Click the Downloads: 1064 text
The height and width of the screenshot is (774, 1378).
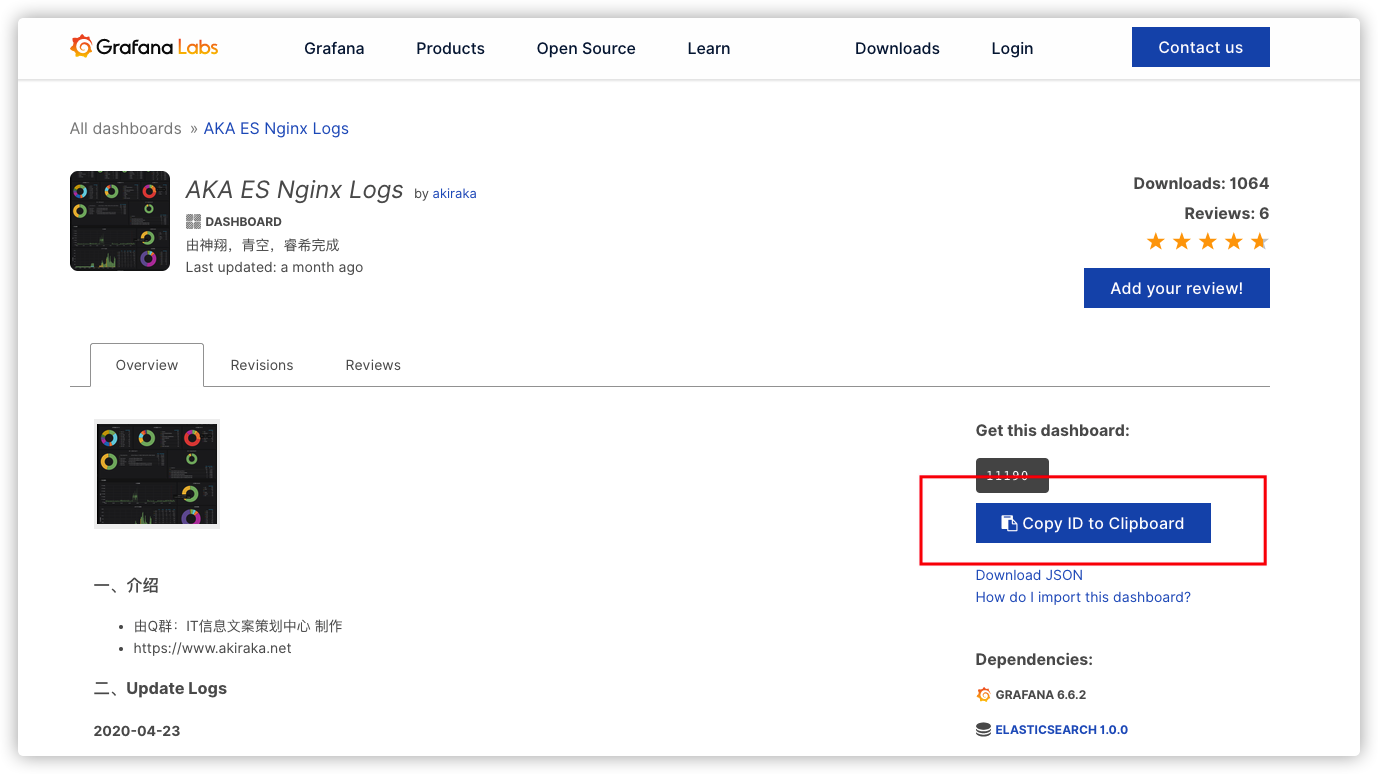(x=1201, y=183)
